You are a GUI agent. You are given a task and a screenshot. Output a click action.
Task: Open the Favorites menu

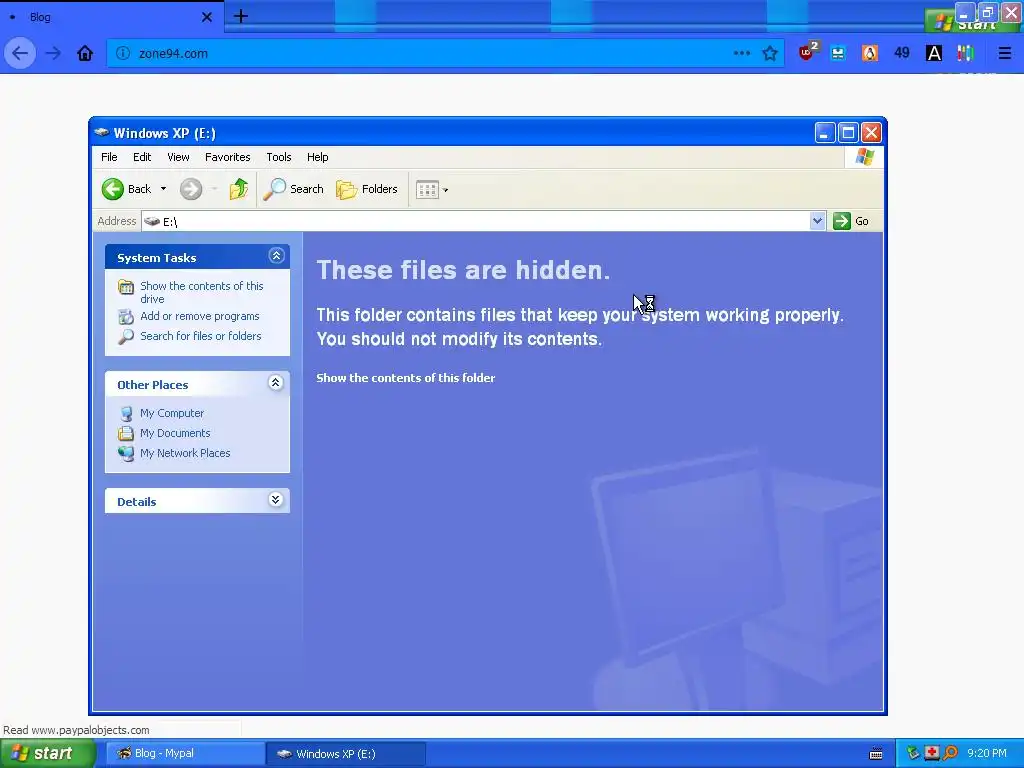pyautogui.click(x=227, y=157)
